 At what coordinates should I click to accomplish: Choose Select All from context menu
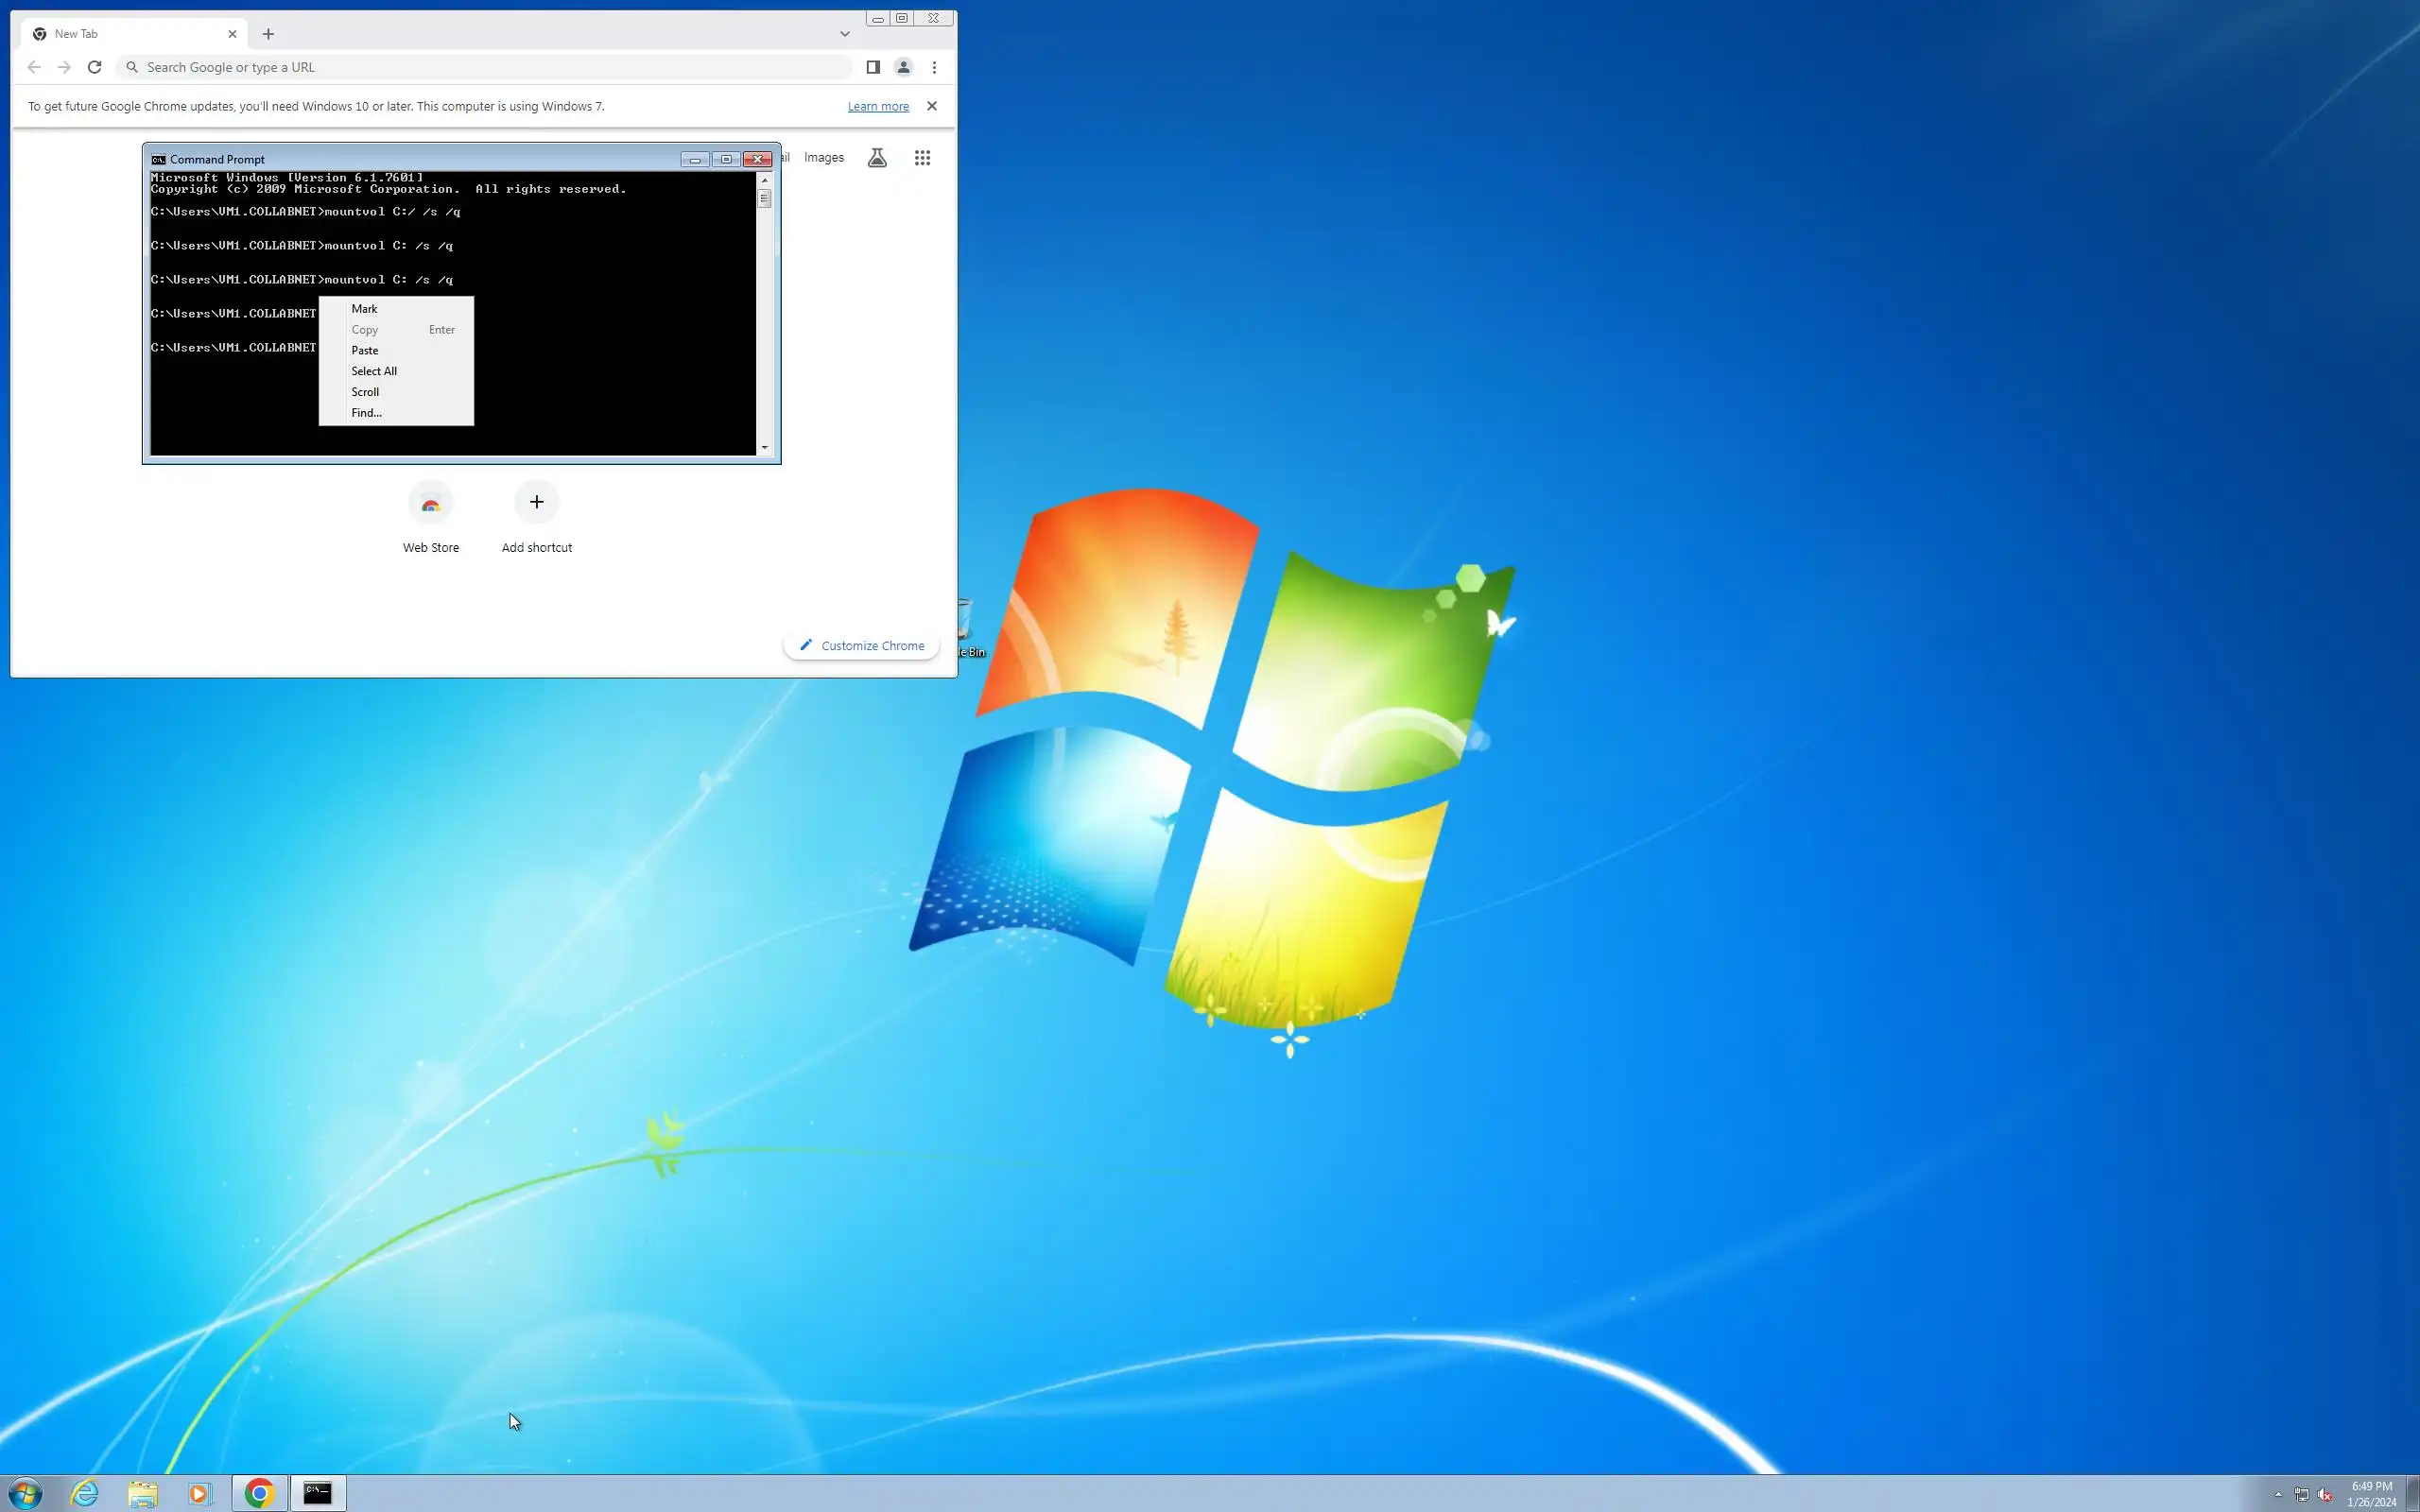[374, 371]
